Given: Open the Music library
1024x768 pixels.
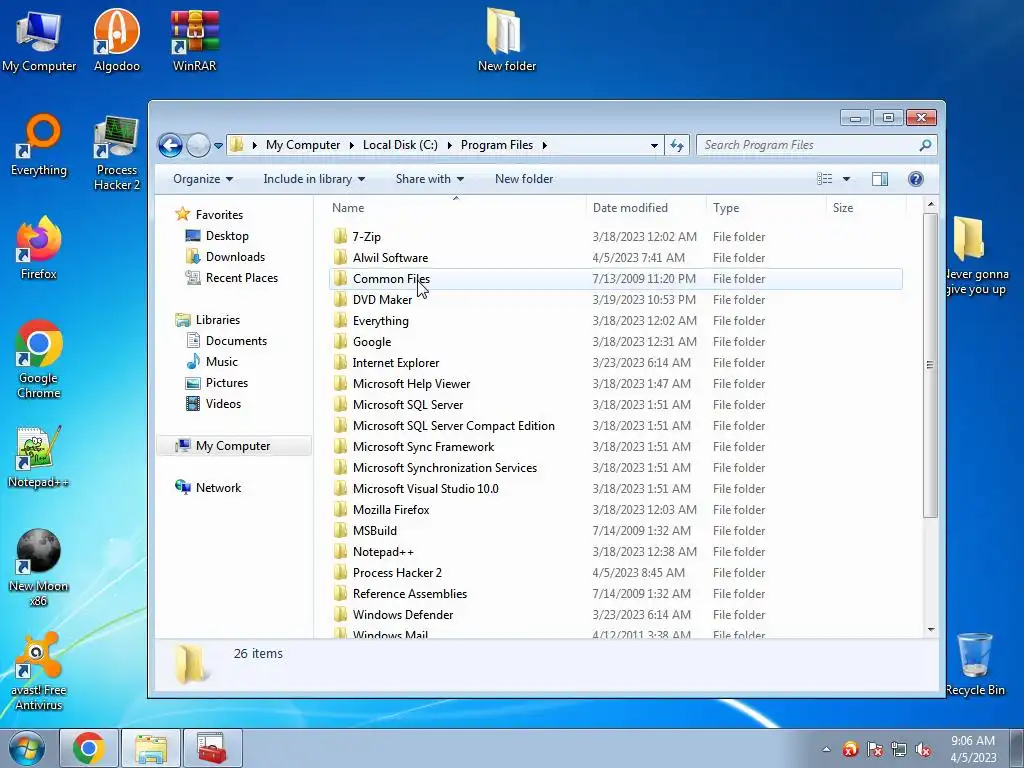Looking at the screenshot, I should pos(221,361).
